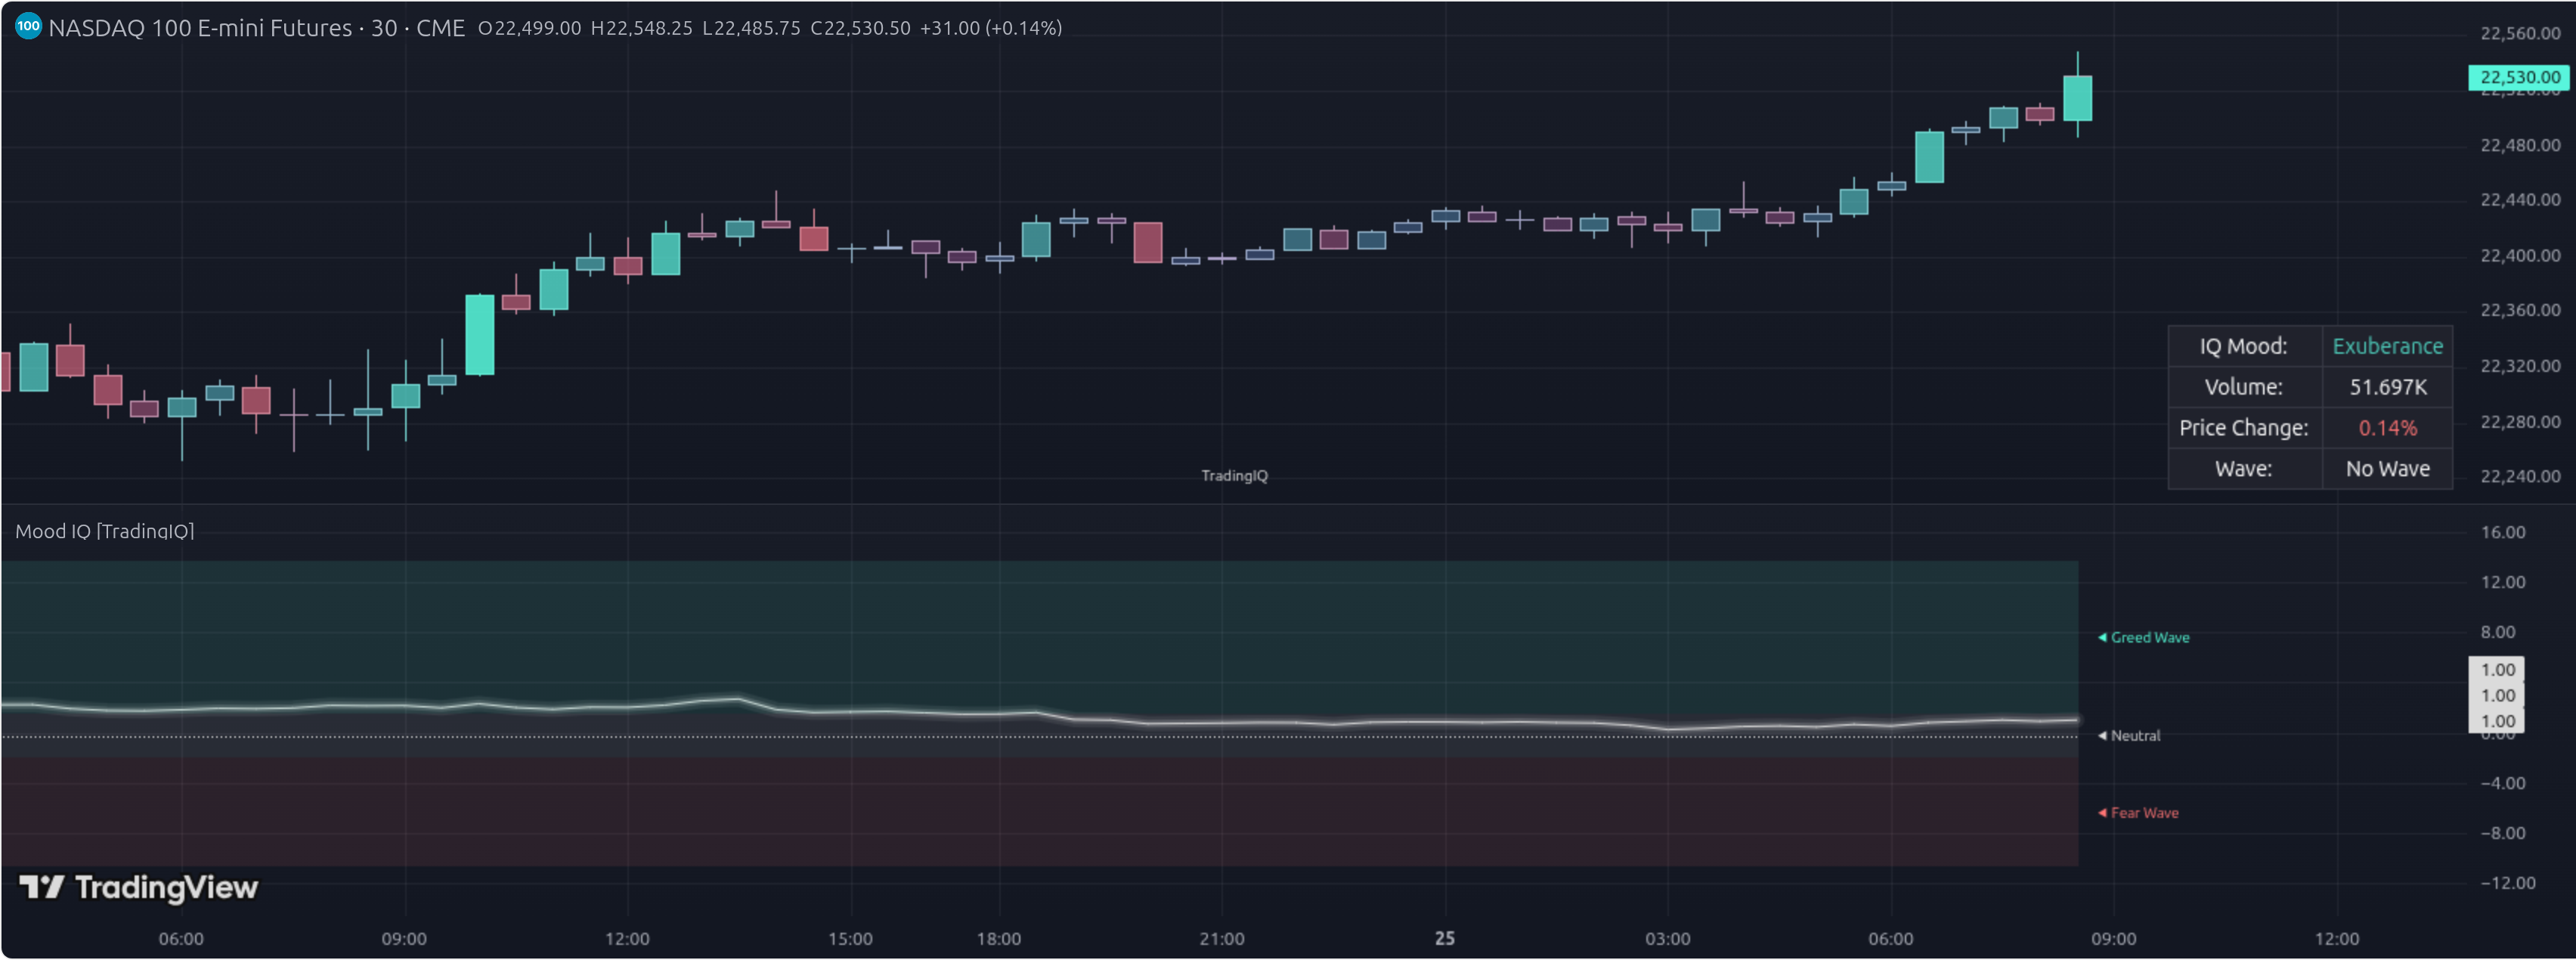Click the 12.00 indicator scale label
This screenshot has width=2576, height=960.
coord(2502,582)
